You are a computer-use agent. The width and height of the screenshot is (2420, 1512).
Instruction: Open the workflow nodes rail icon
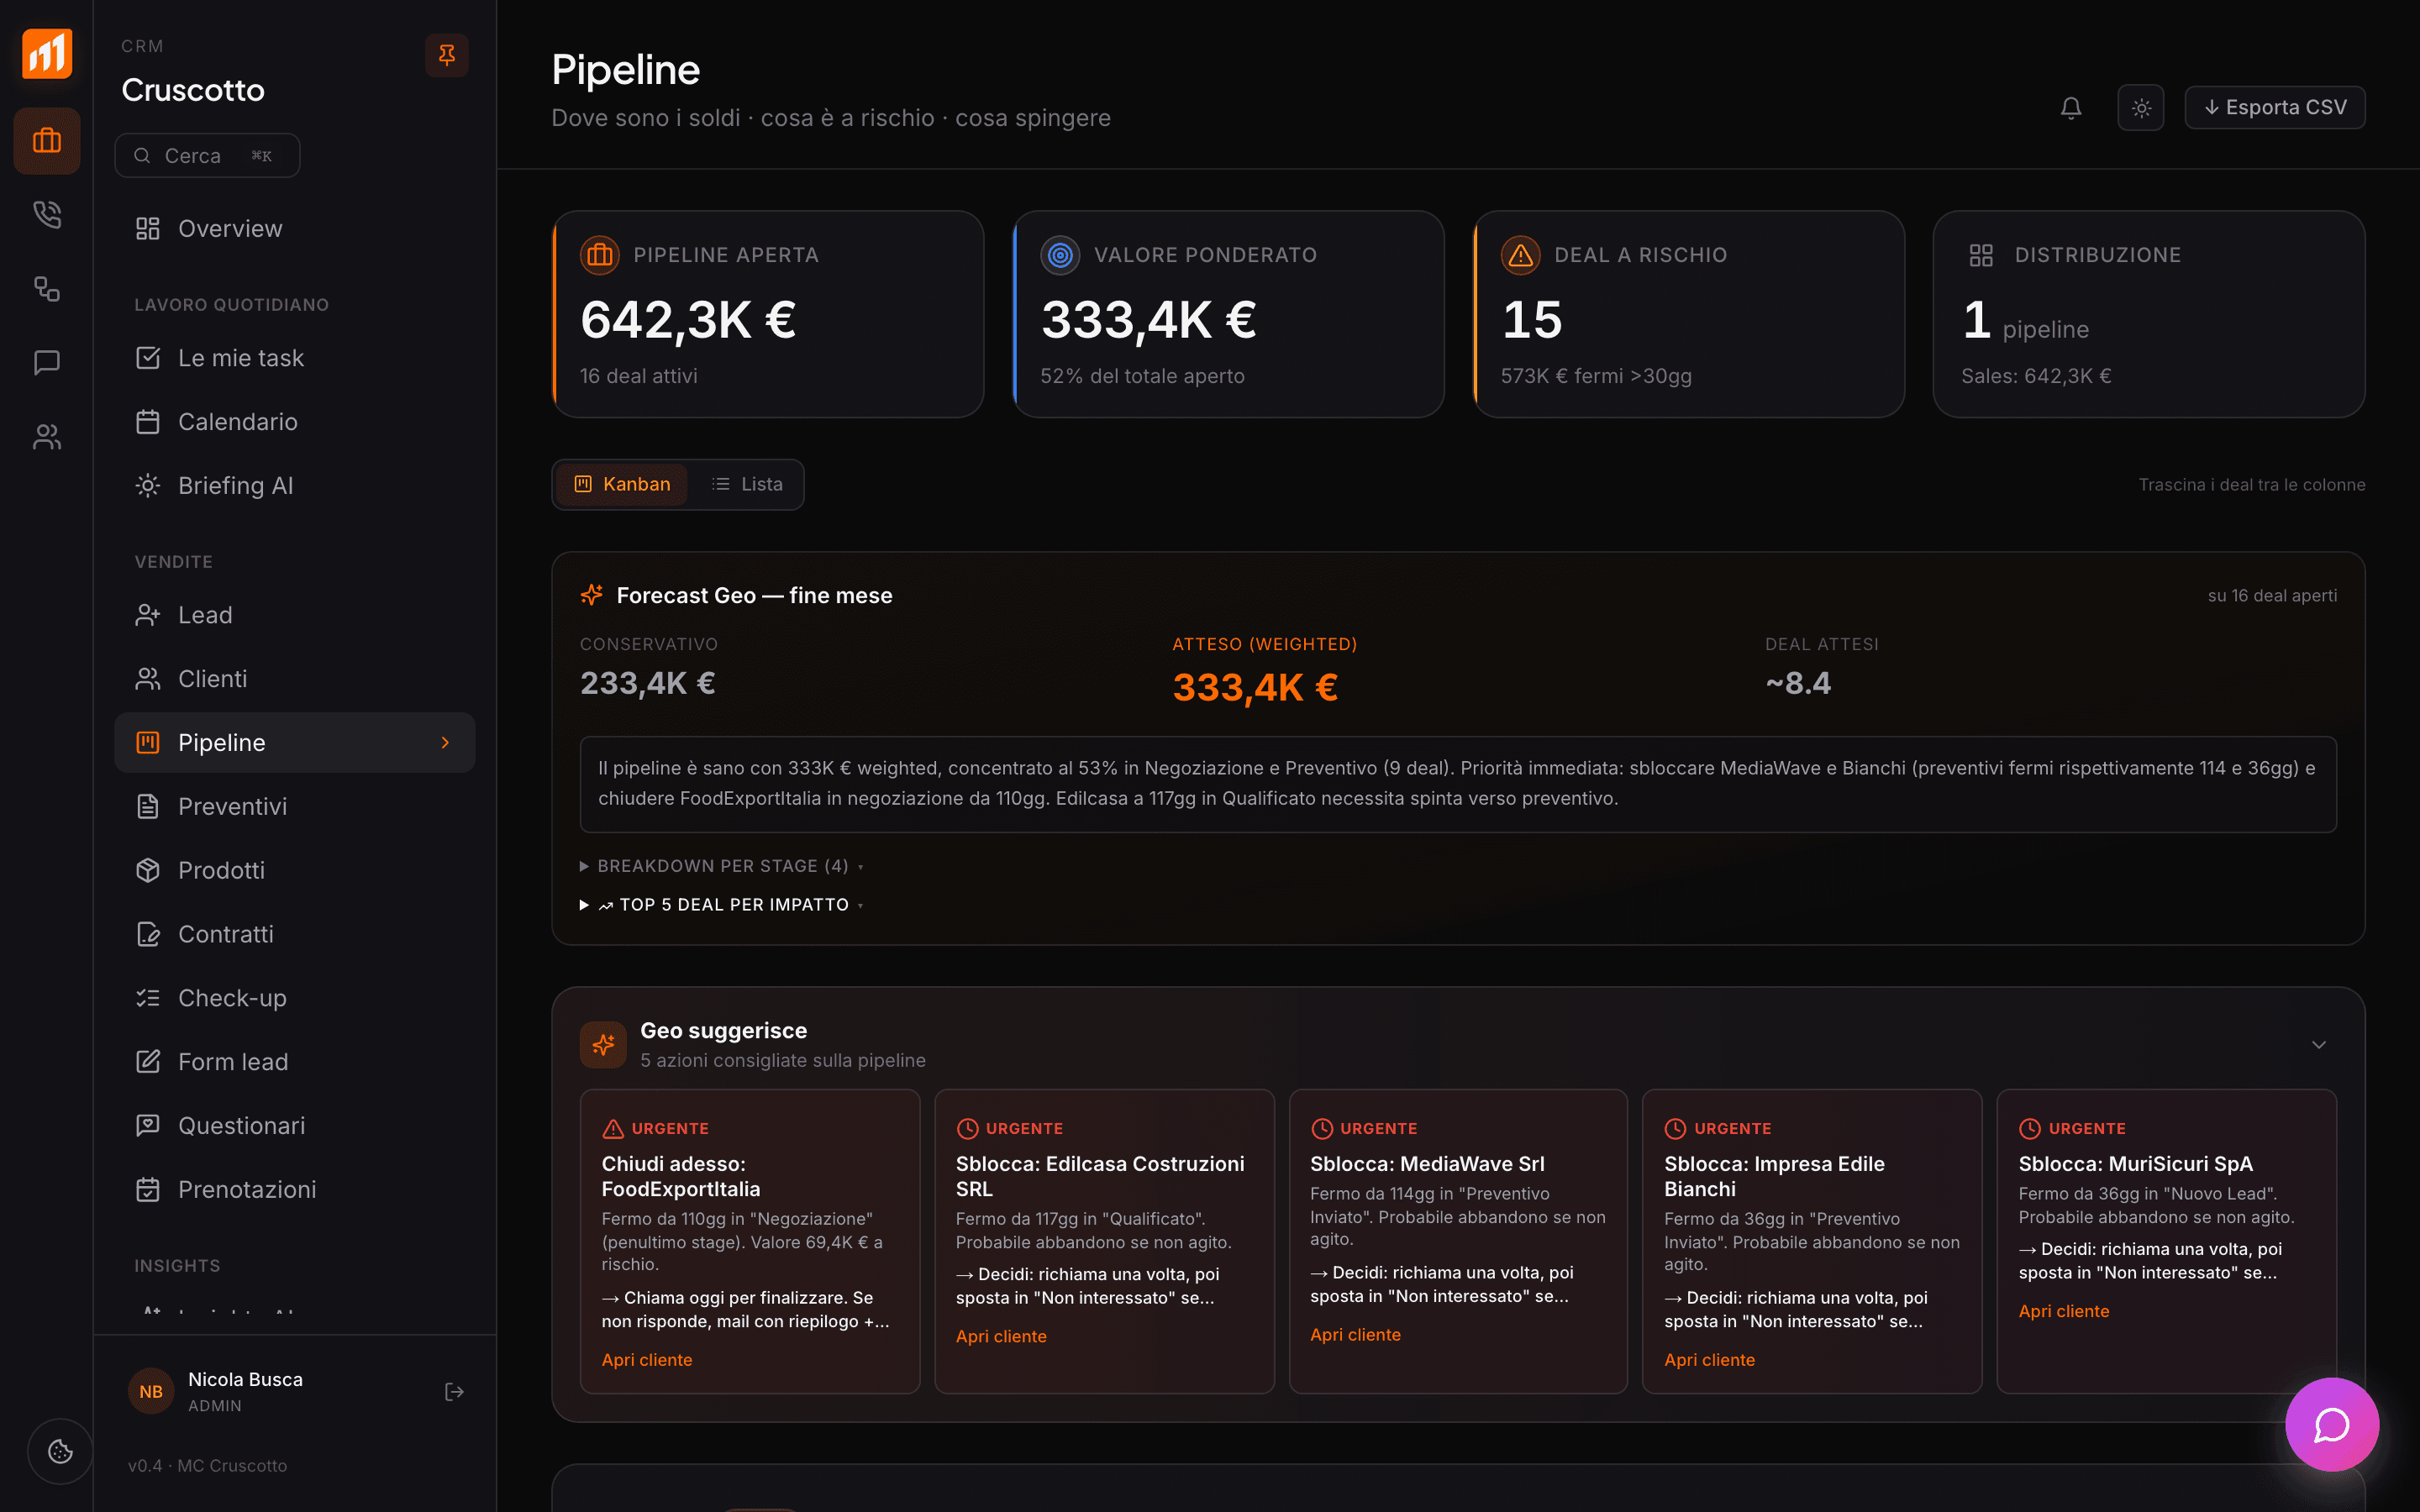pos(47,289)
